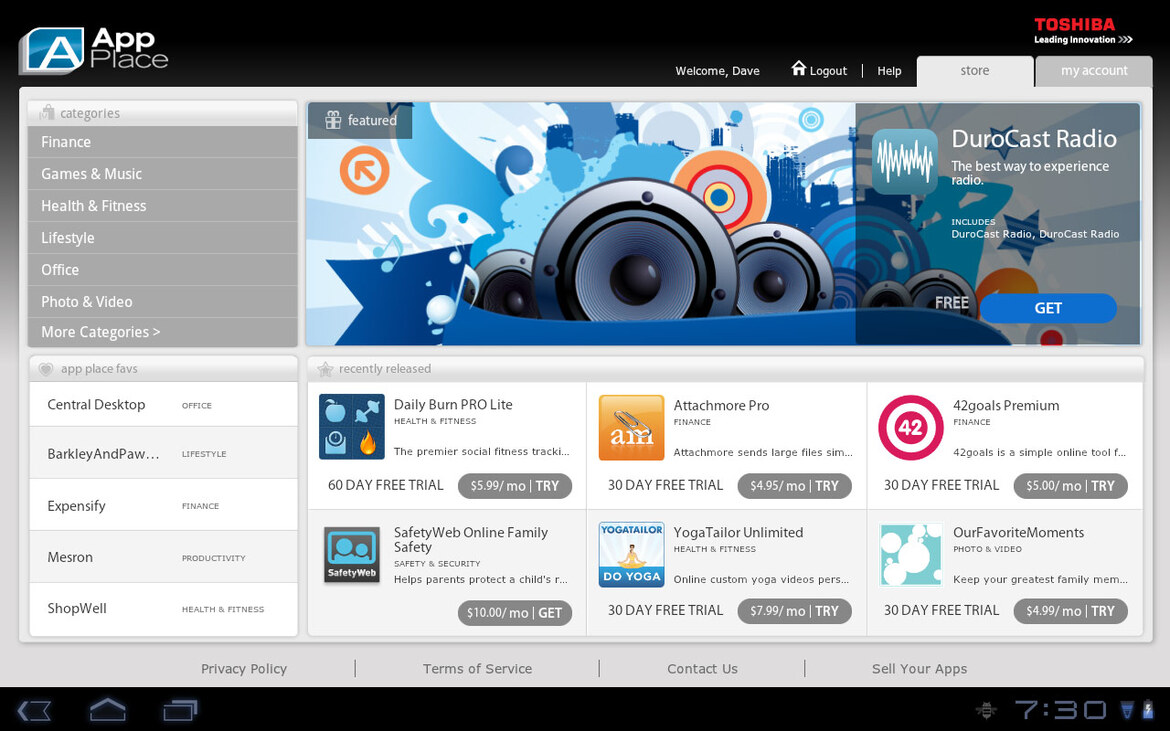1170x731 pixels.
Task: Open Mesron in app place favs
Action: [x=163, y=557]
